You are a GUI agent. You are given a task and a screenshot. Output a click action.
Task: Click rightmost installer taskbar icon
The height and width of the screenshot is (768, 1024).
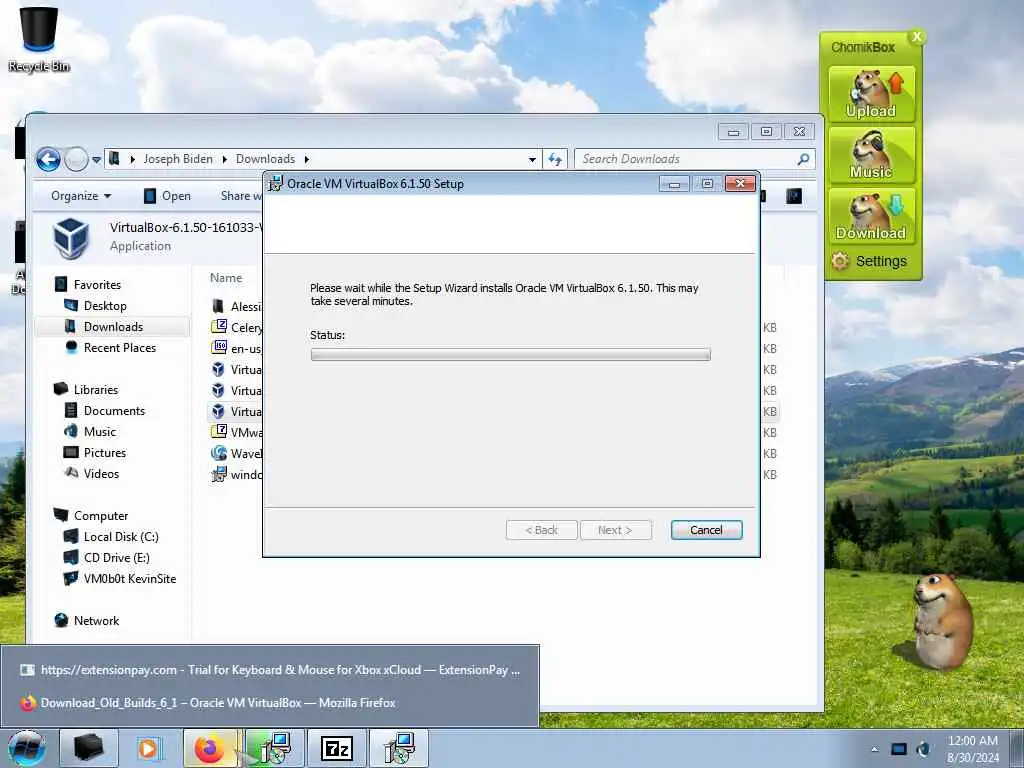point(398,748)
